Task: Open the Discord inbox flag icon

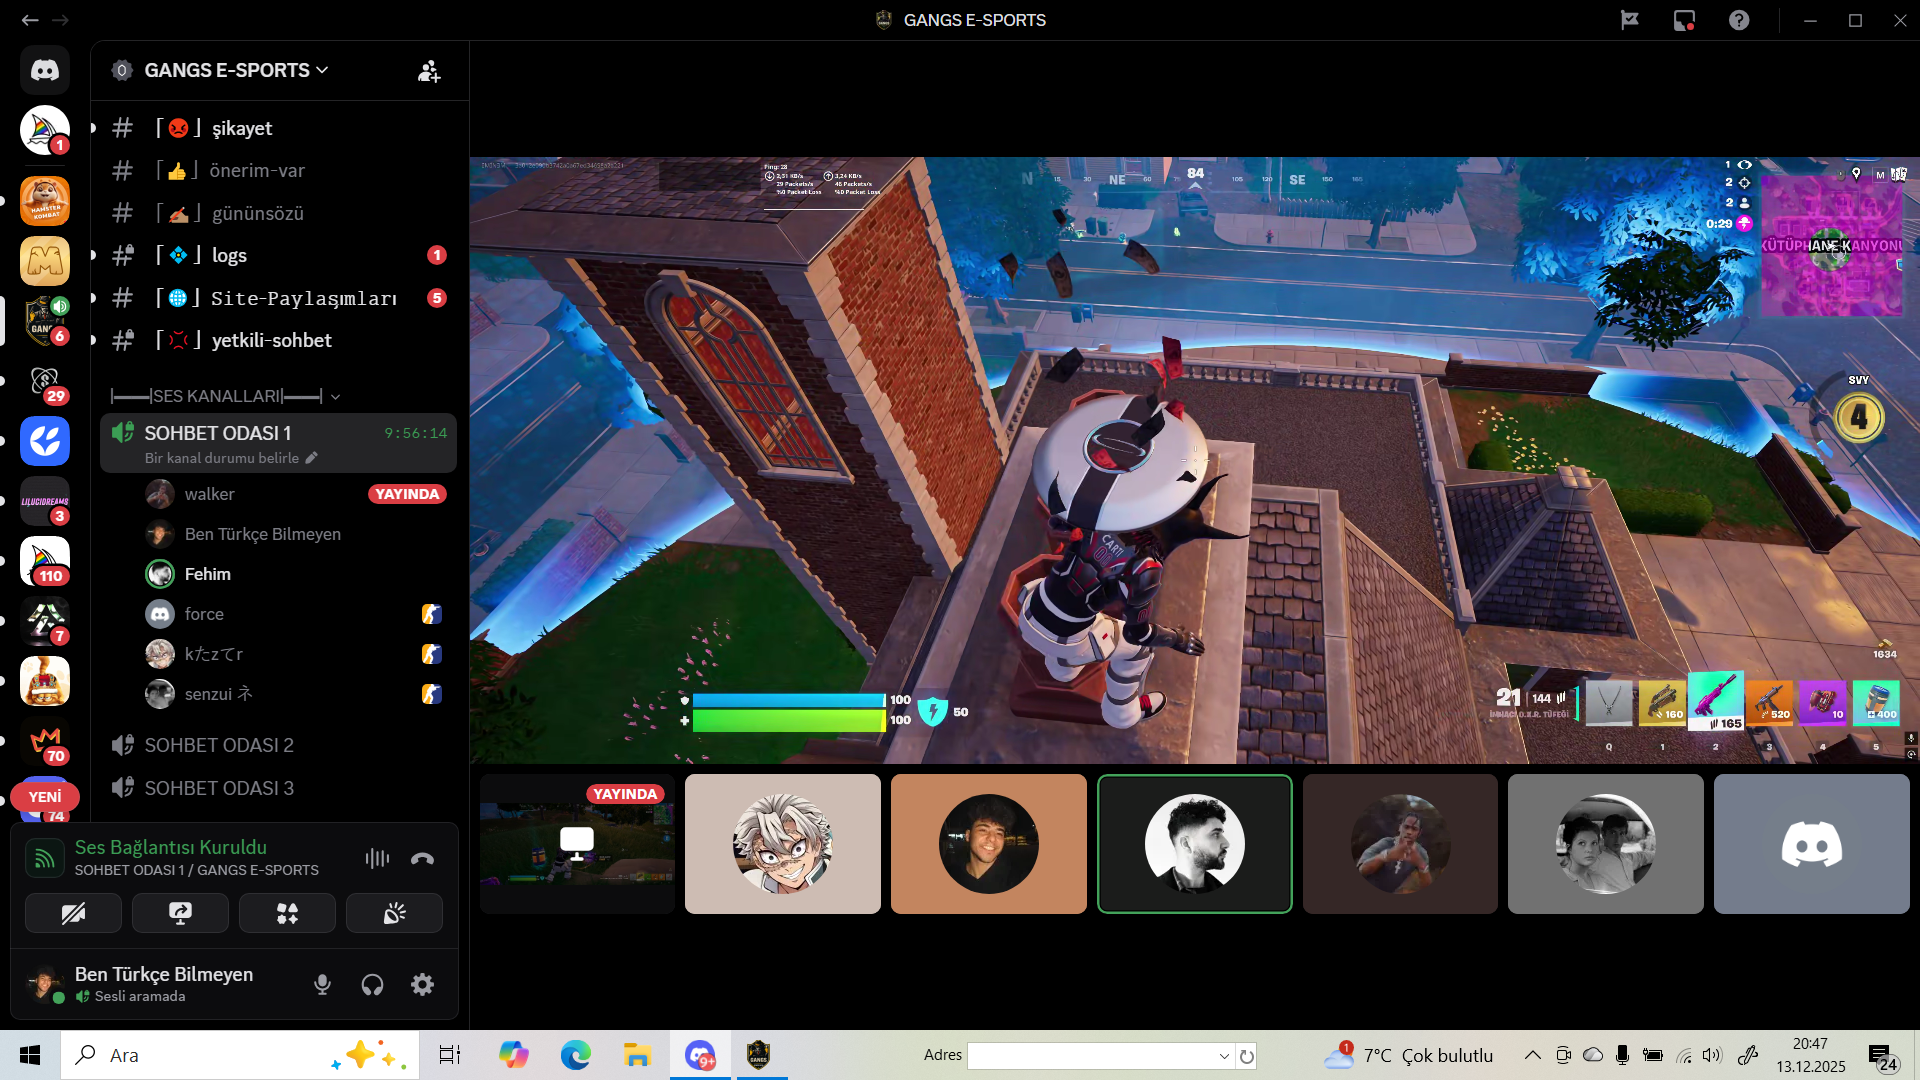Action: [x=1630, y=20]
